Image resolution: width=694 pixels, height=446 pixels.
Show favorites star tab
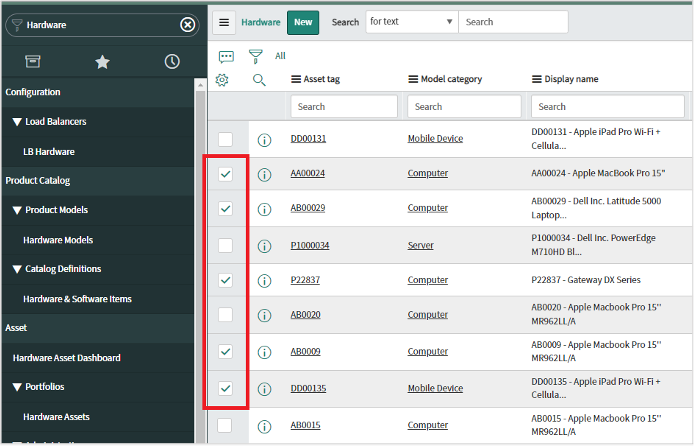[x=102, y=62]
